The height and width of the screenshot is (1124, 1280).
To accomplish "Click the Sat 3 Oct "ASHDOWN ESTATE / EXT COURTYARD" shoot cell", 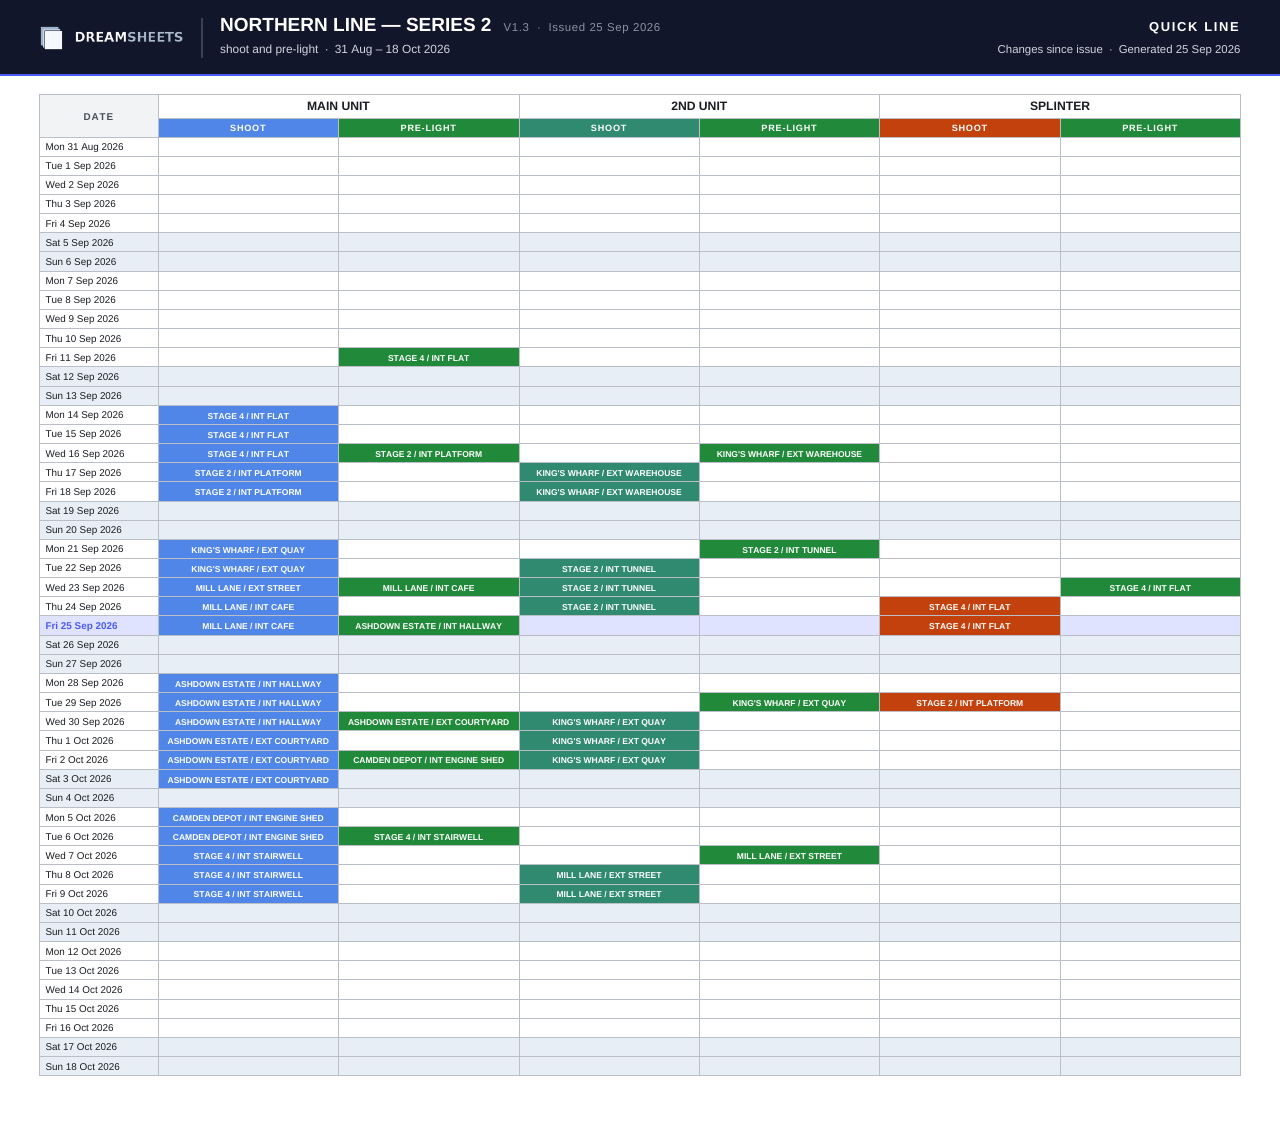I will (248, 780).
